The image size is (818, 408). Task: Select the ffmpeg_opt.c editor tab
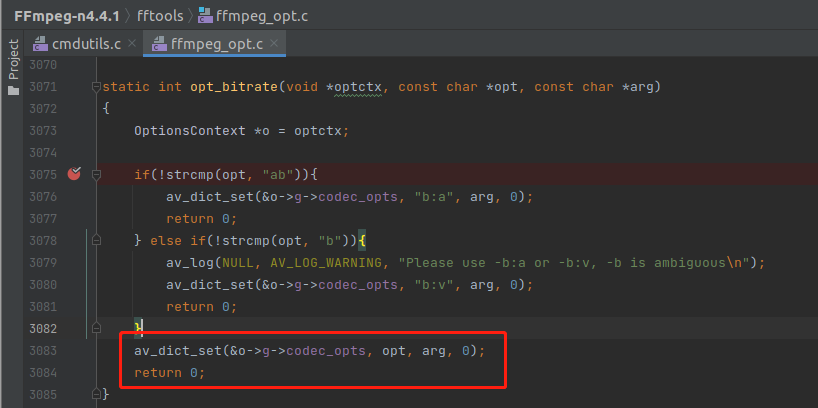(214, 43)
